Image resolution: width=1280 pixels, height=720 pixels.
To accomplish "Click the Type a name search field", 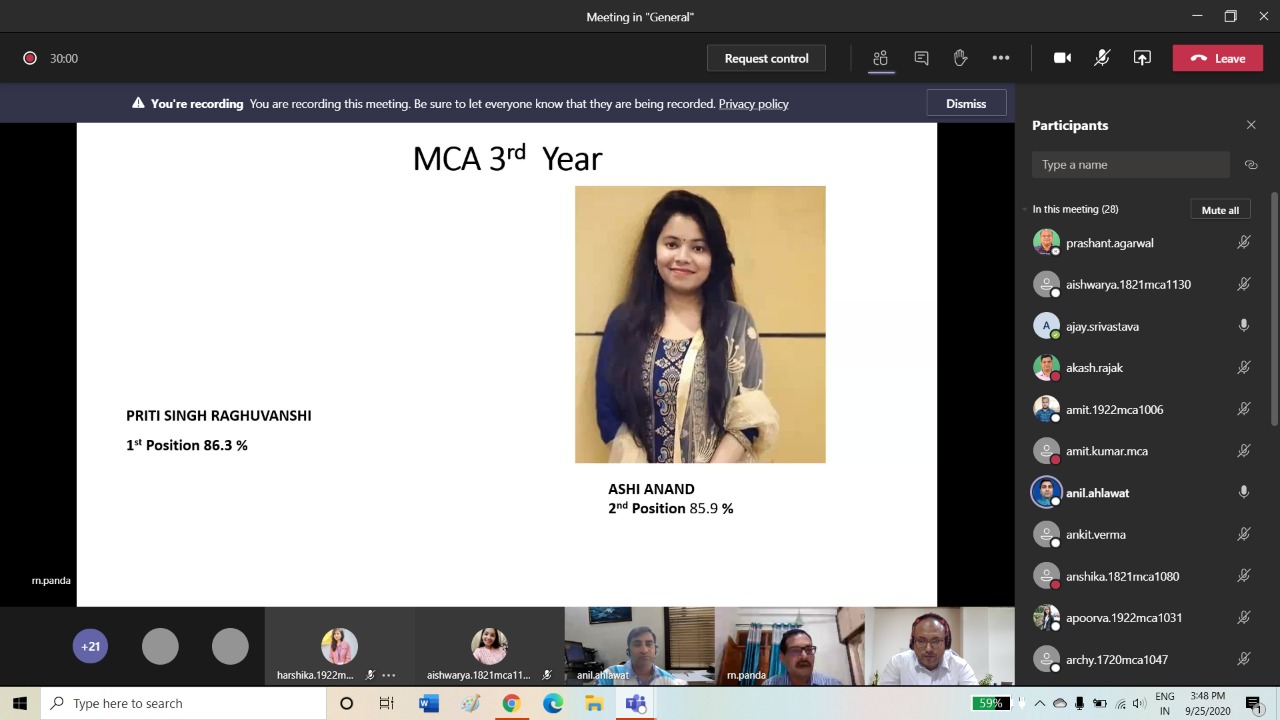I will coord(1130,165).
